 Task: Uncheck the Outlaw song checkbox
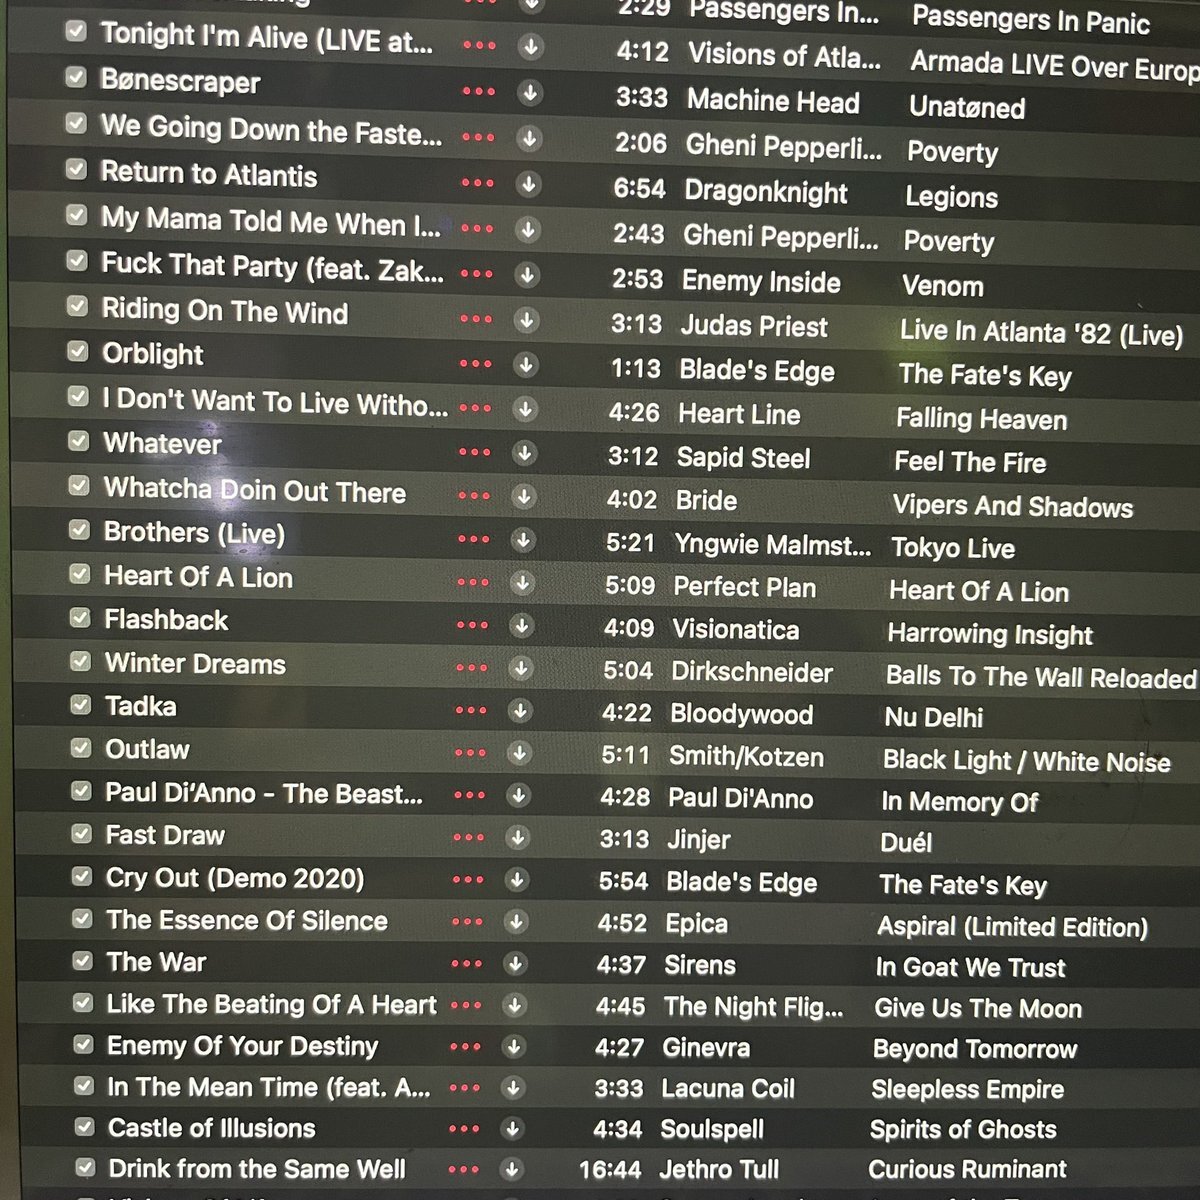[x=81, y=747]
